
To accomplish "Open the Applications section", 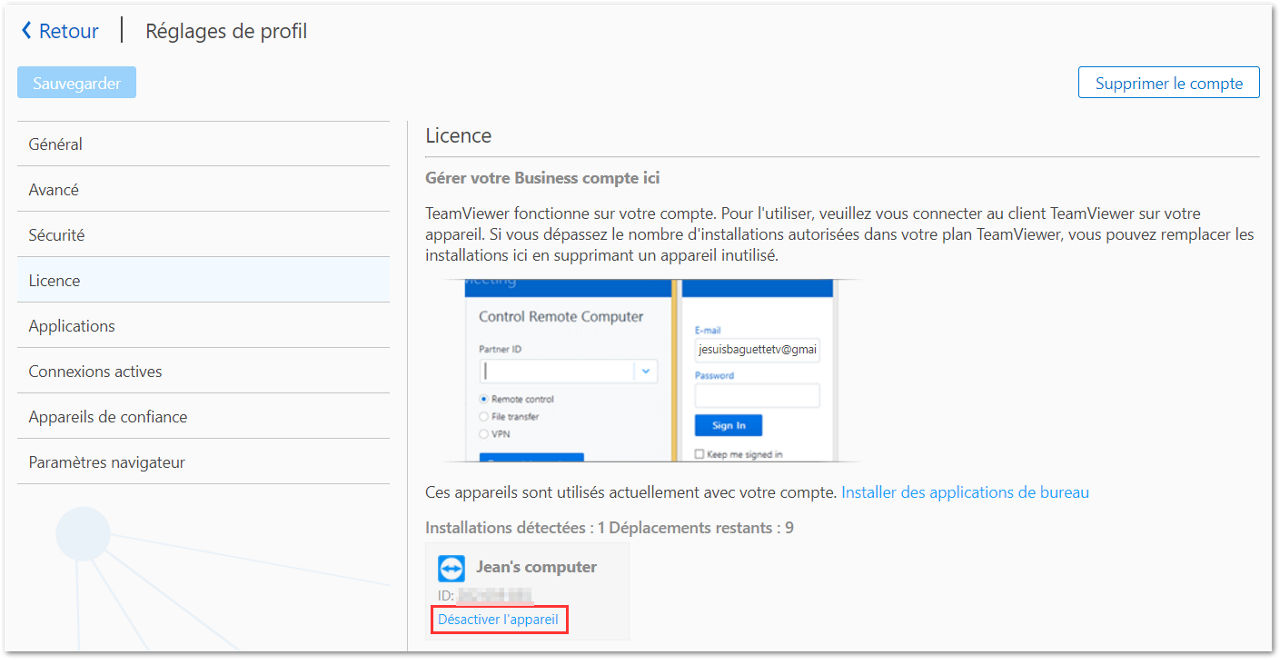I will tap(203, 326).
